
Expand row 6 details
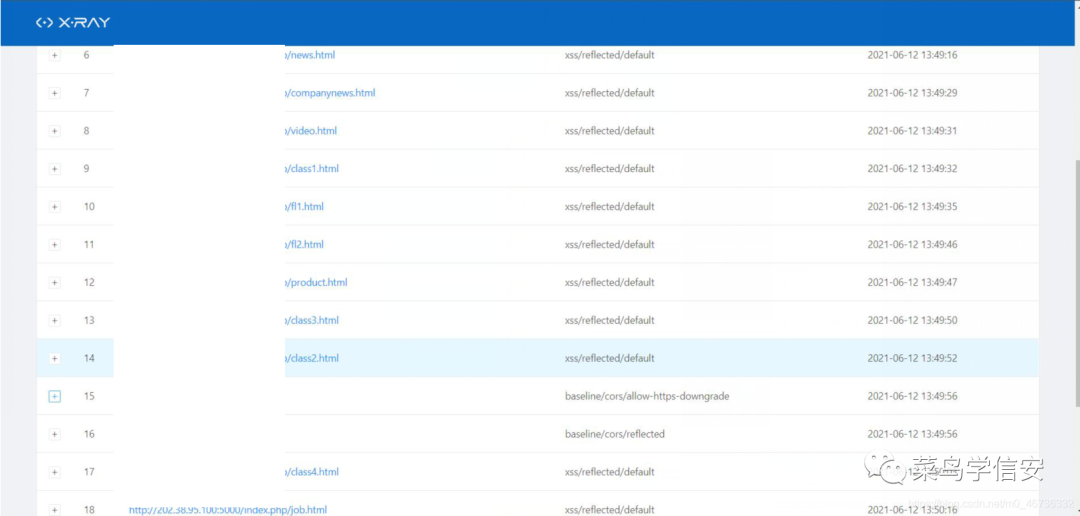click(x=55, y=55)
